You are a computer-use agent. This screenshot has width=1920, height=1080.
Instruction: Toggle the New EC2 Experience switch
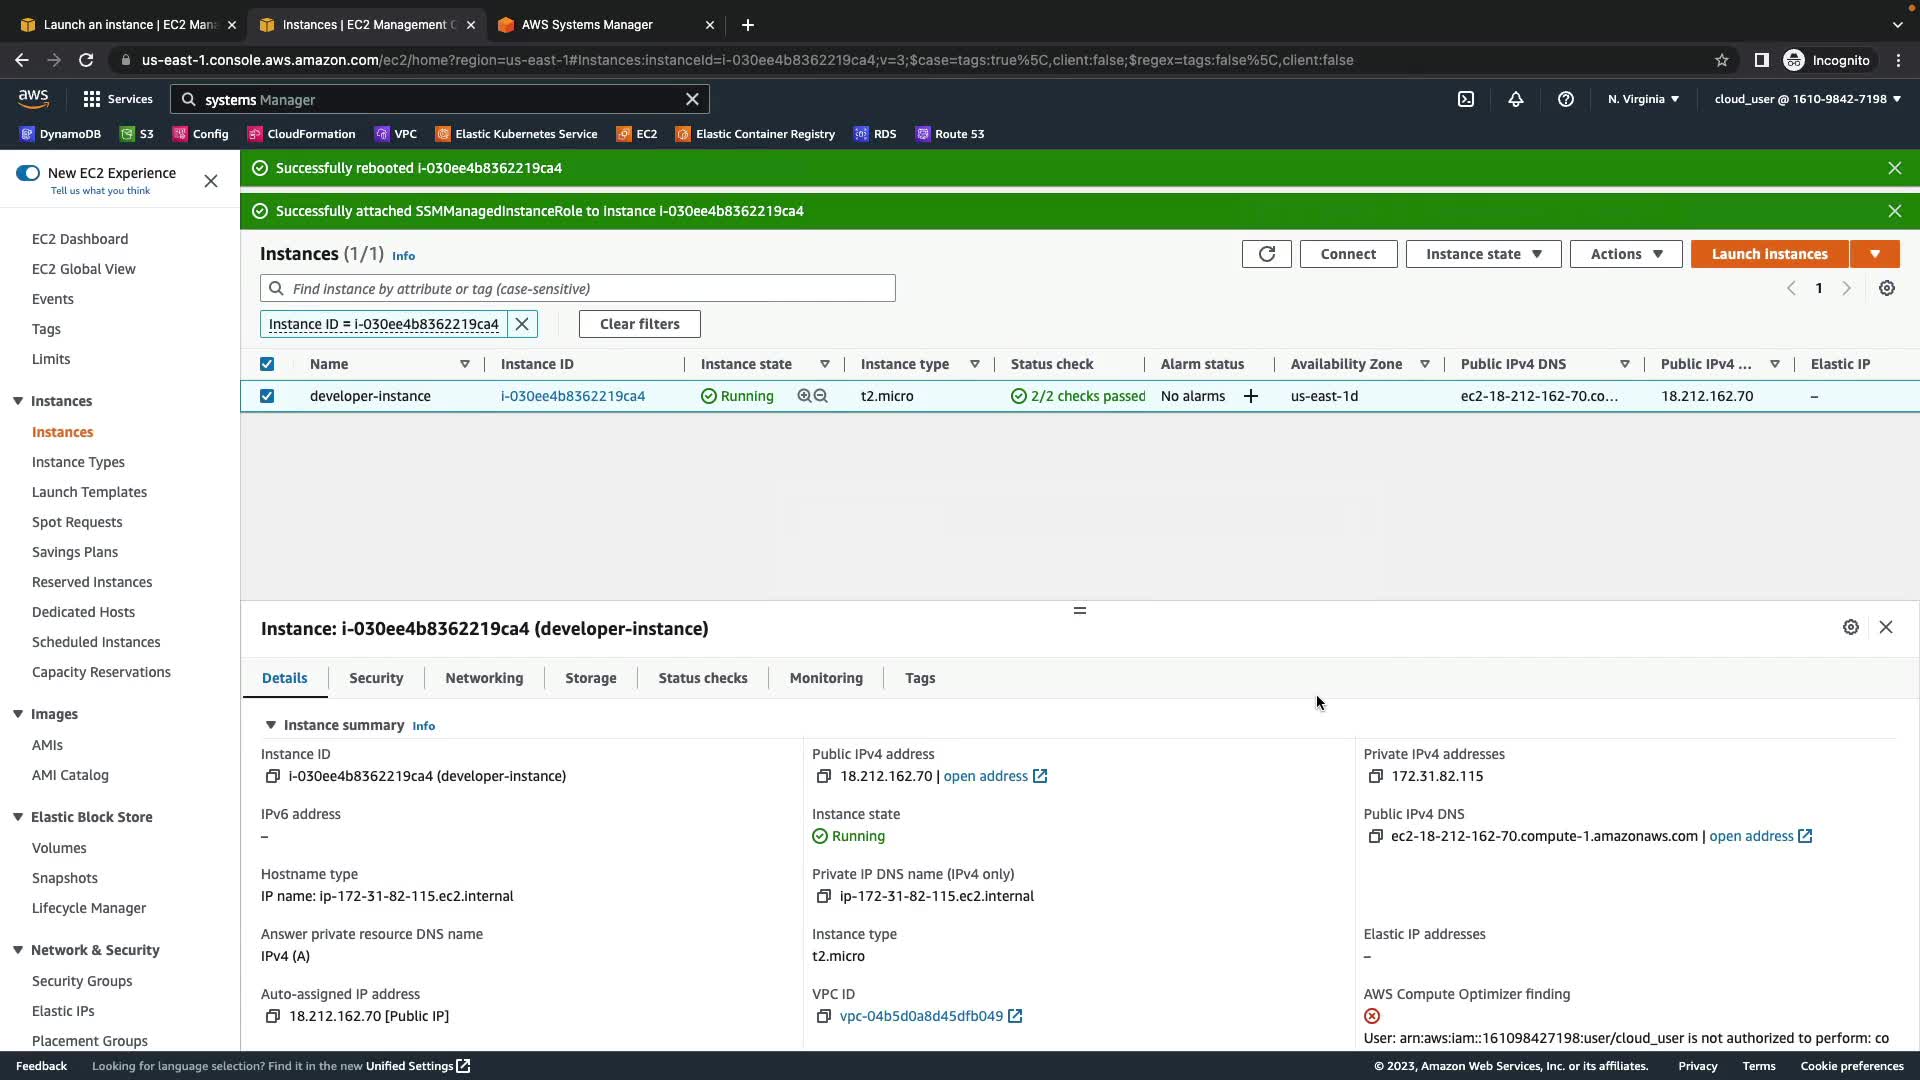(28, 173)
